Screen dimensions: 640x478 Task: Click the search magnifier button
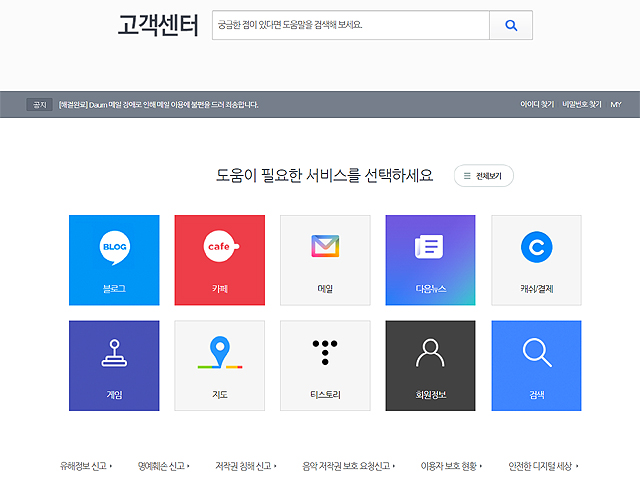pos(511,25)
